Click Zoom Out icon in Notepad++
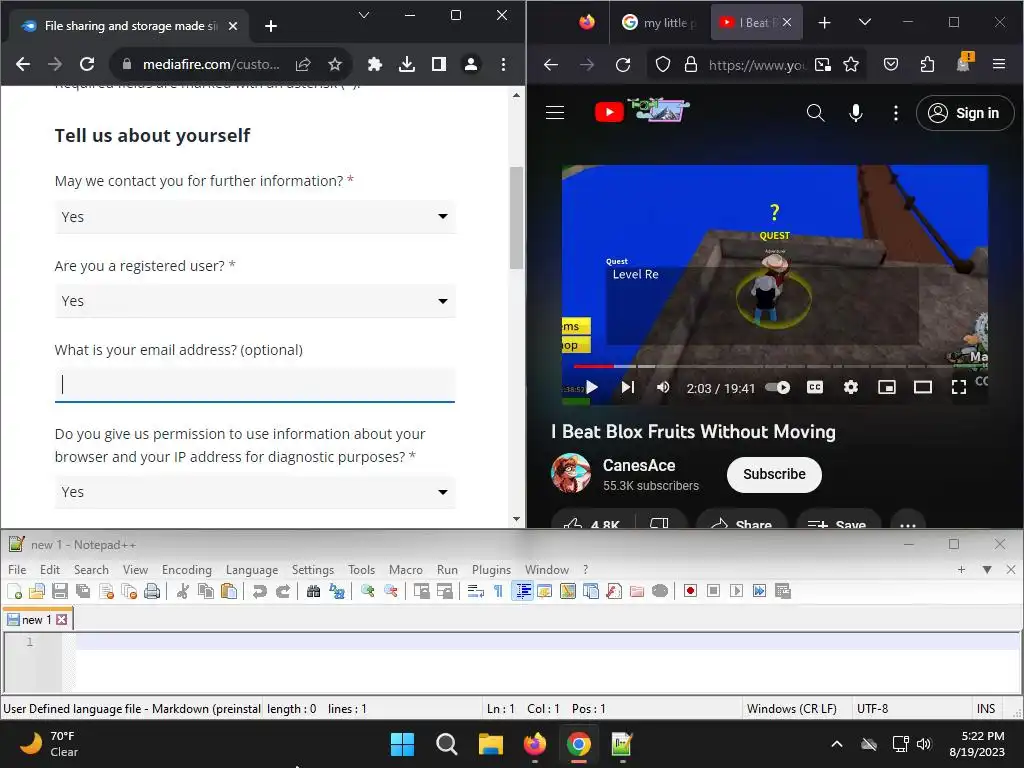 click(391, 591)
